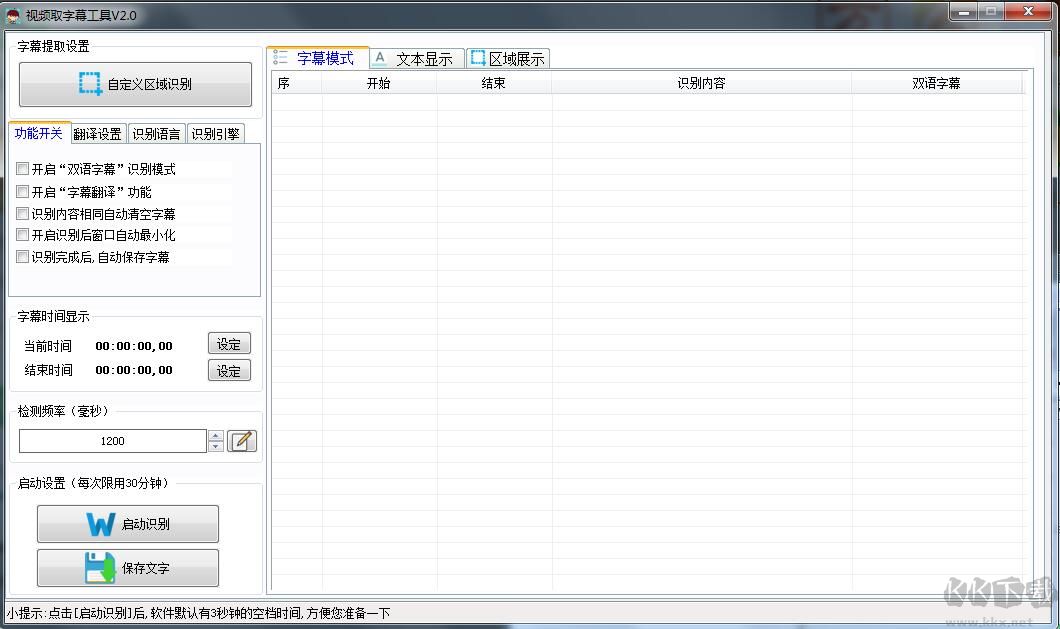Viewport: 1060px width, 629px height.
Task: Open the 识别引擎 tab
Action: (214, 132)
